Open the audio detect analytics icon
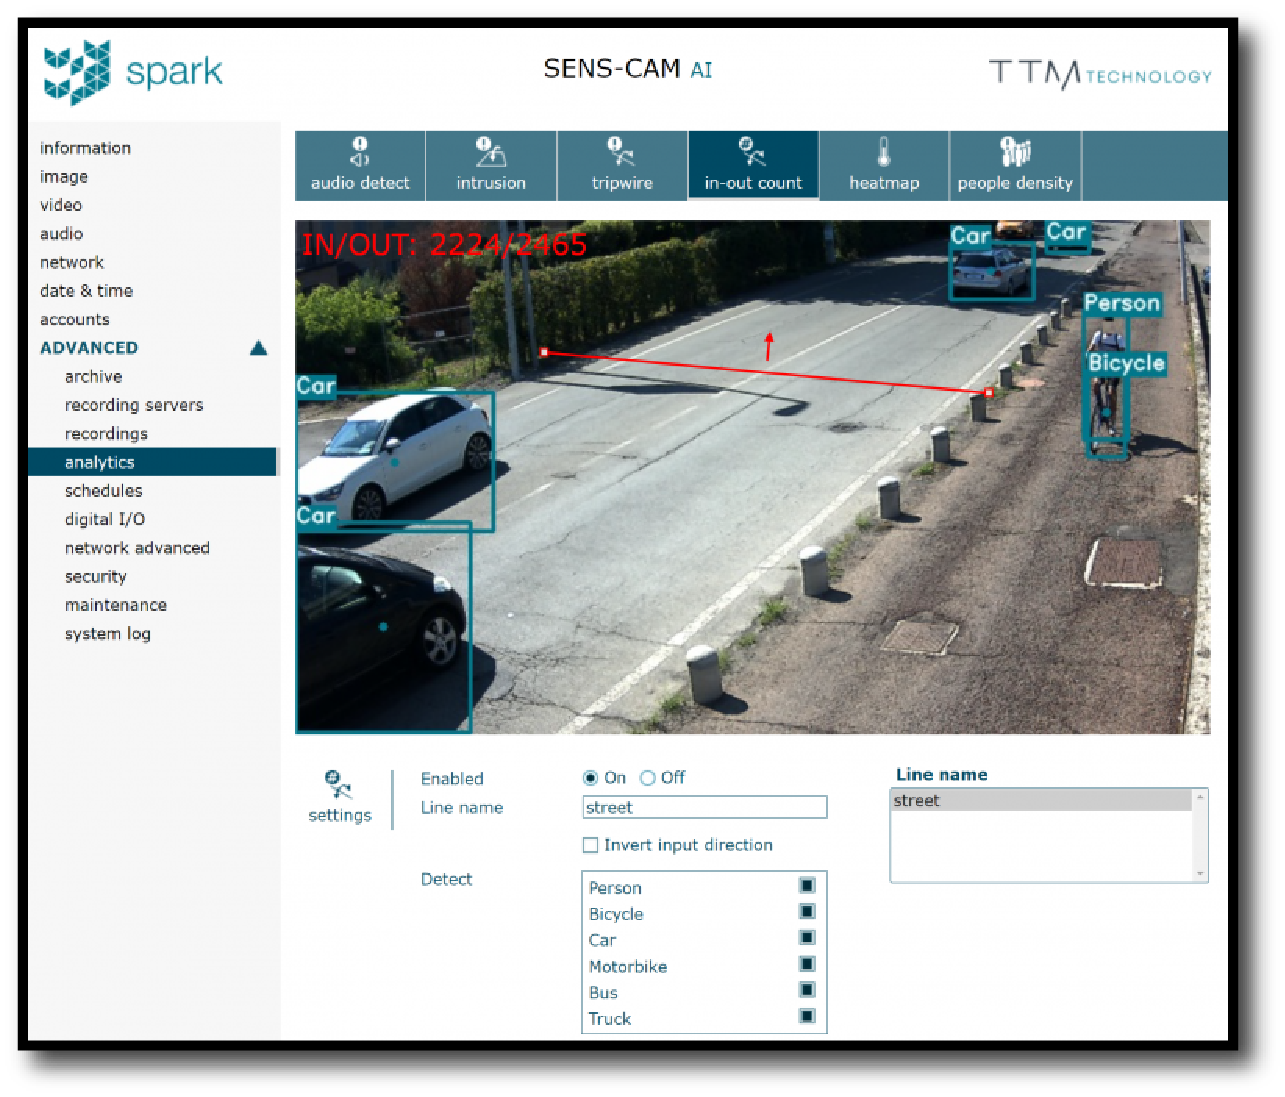Screen dimensions: 1285x1097 click(360, 152)
